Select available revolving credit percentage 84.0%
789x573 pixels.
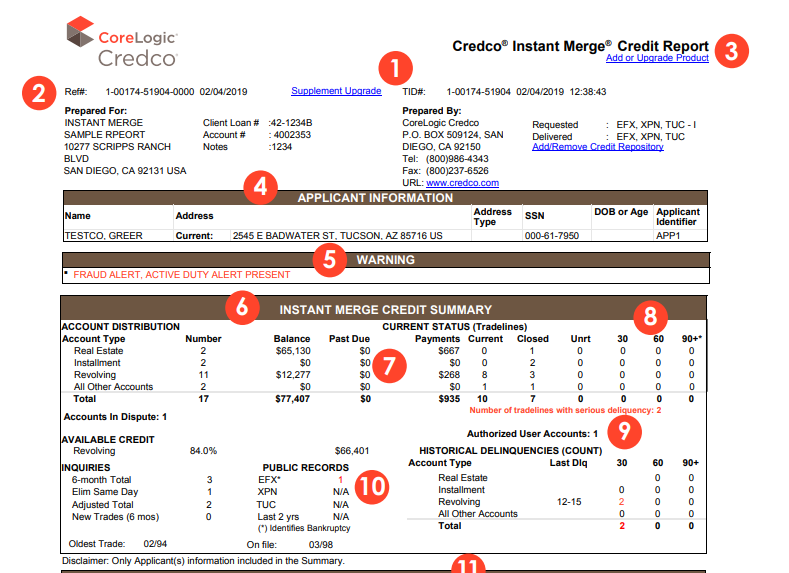click(203, 451)
